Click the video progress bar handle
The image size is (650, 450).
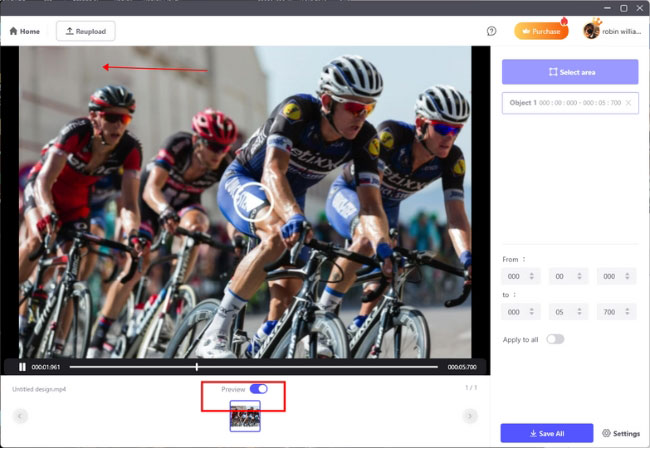tap(196, 367)
